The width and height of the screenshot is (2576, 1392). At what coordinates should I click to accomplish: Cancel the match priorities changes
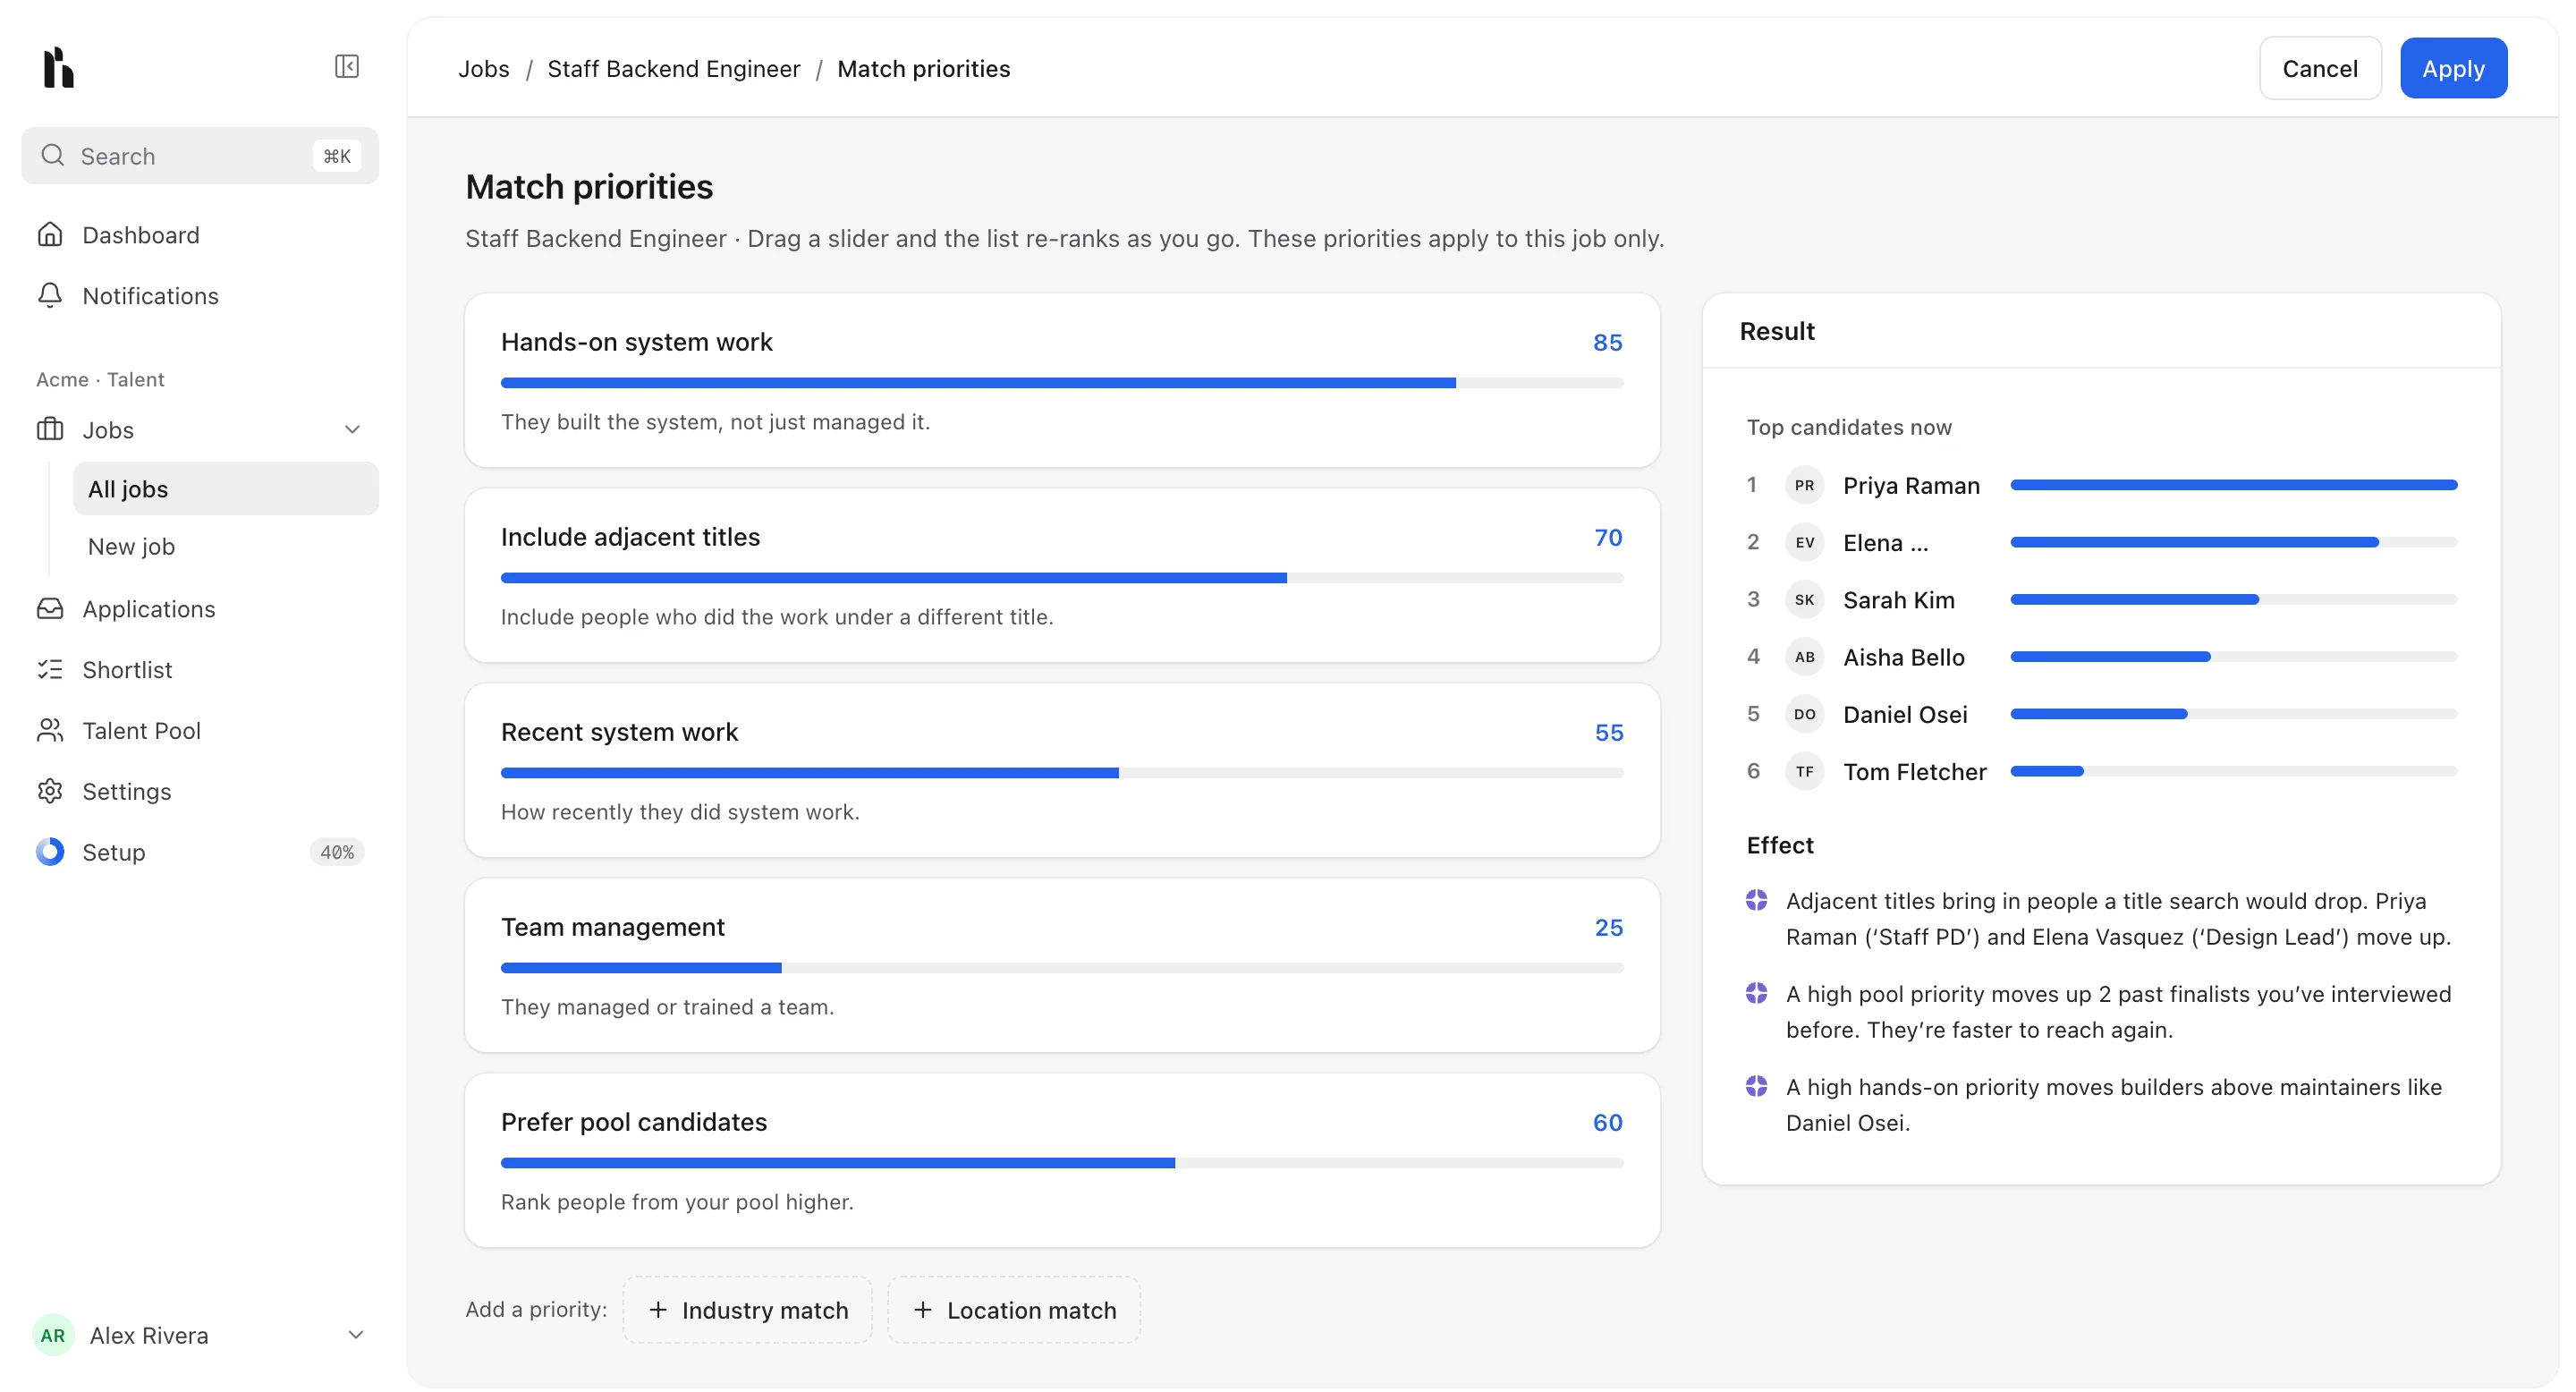tap(2320, 69)
